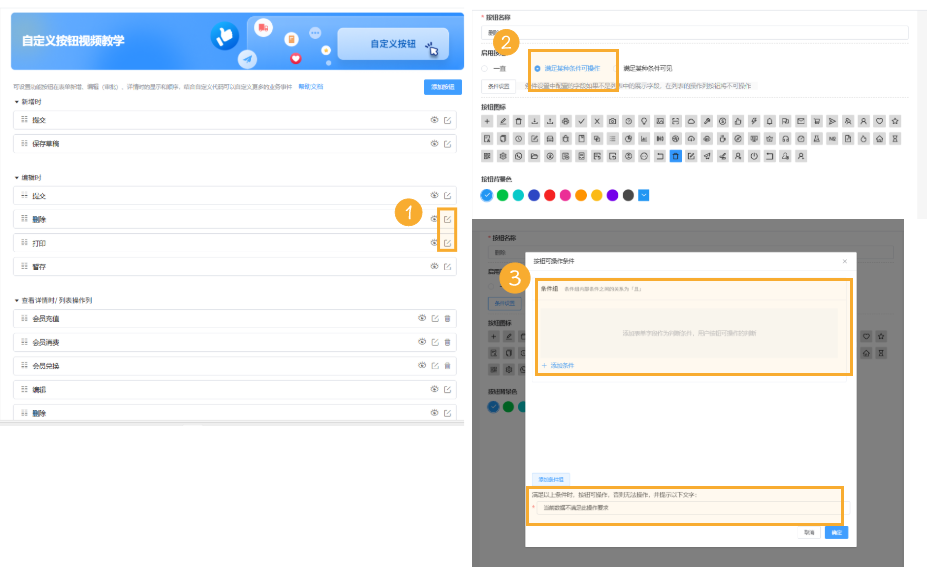Confirm the dialog with 确定
The height and width of the screenshot is (567, 927).
pos(837,533)
